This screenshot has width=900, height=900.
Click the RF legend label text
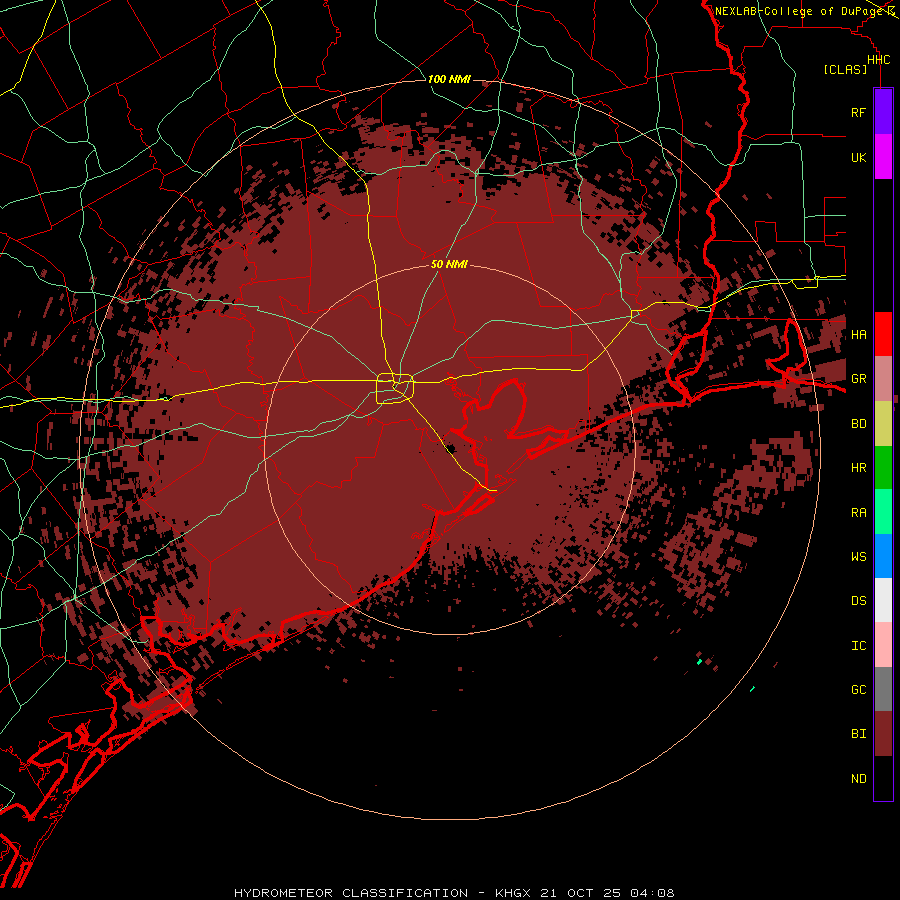click(858, 112)
